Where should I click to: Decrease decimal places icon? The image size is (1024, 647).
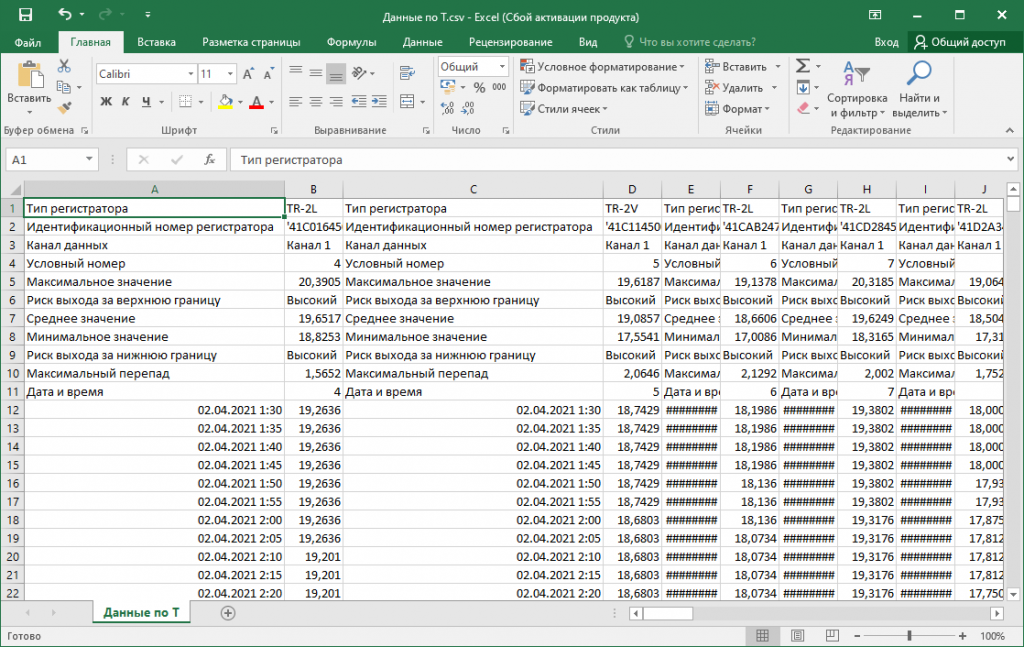[x=468, y=108]
